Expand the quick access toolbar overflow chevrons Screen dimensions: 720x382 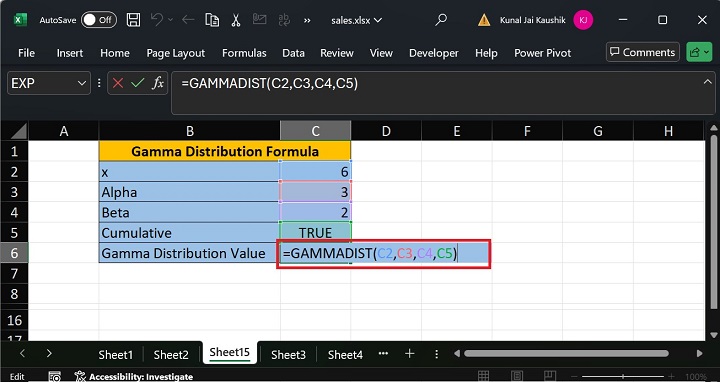(307, 20)
